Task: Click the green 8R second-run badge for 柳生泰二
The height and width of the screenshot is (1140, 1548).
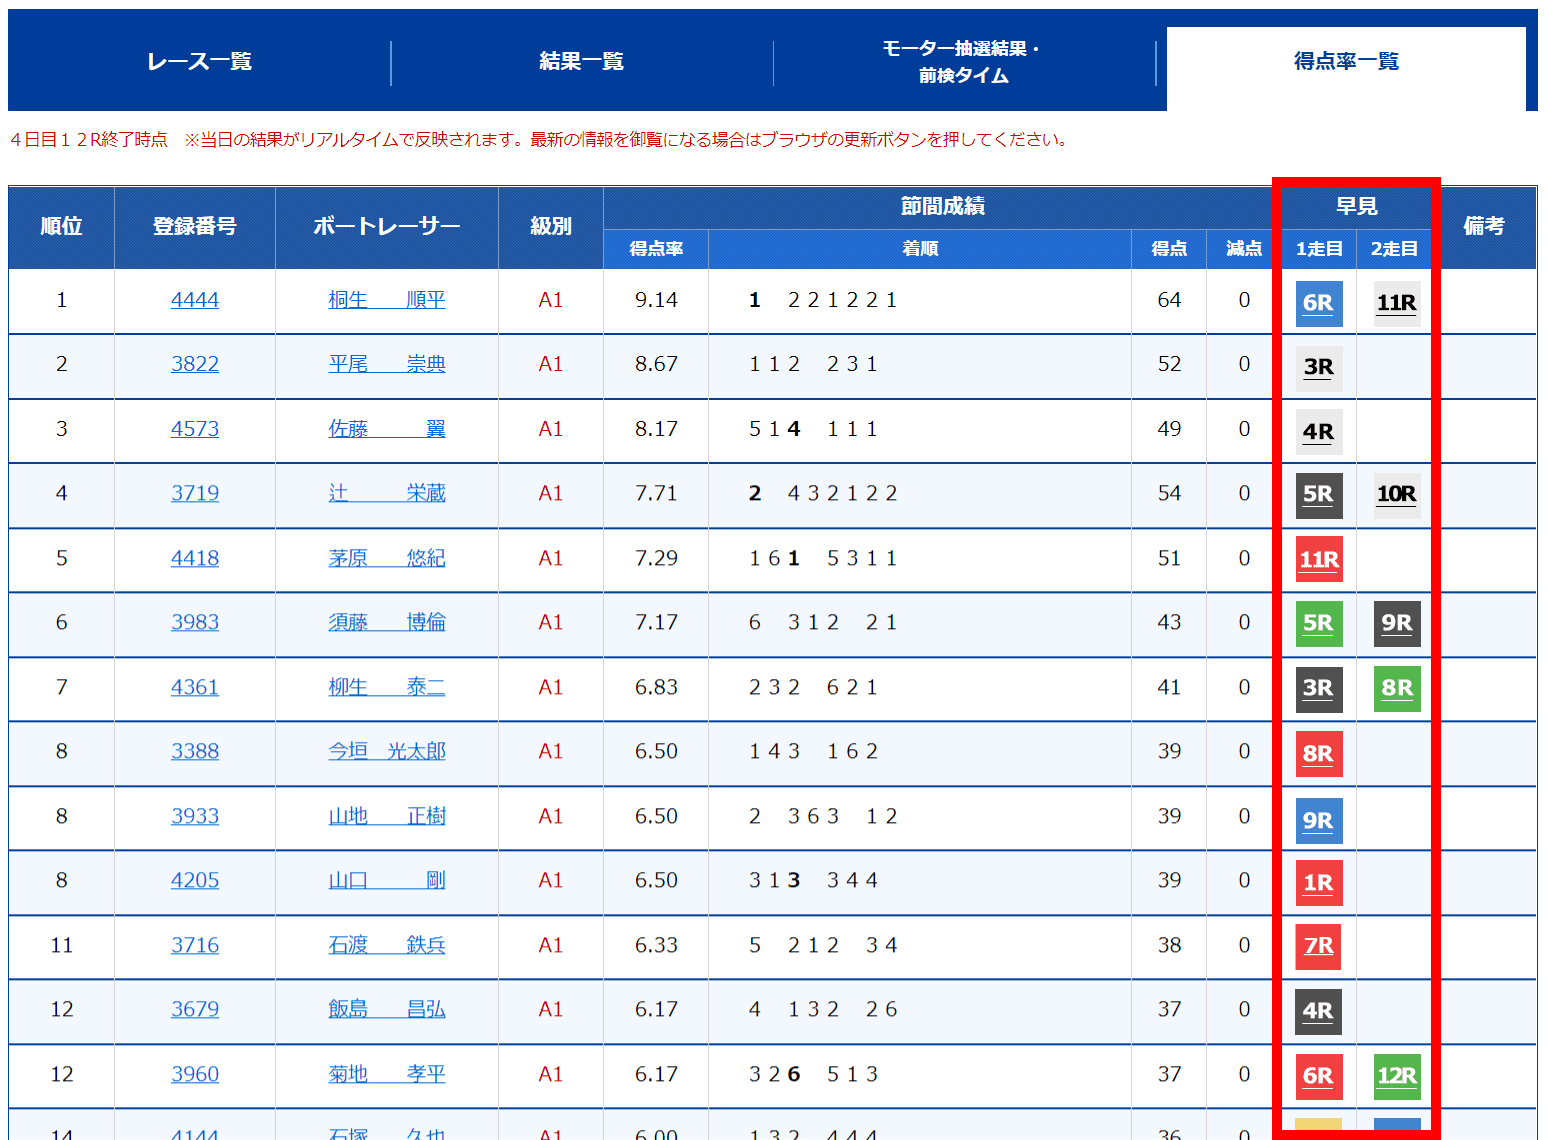Action: point(1396,689)
